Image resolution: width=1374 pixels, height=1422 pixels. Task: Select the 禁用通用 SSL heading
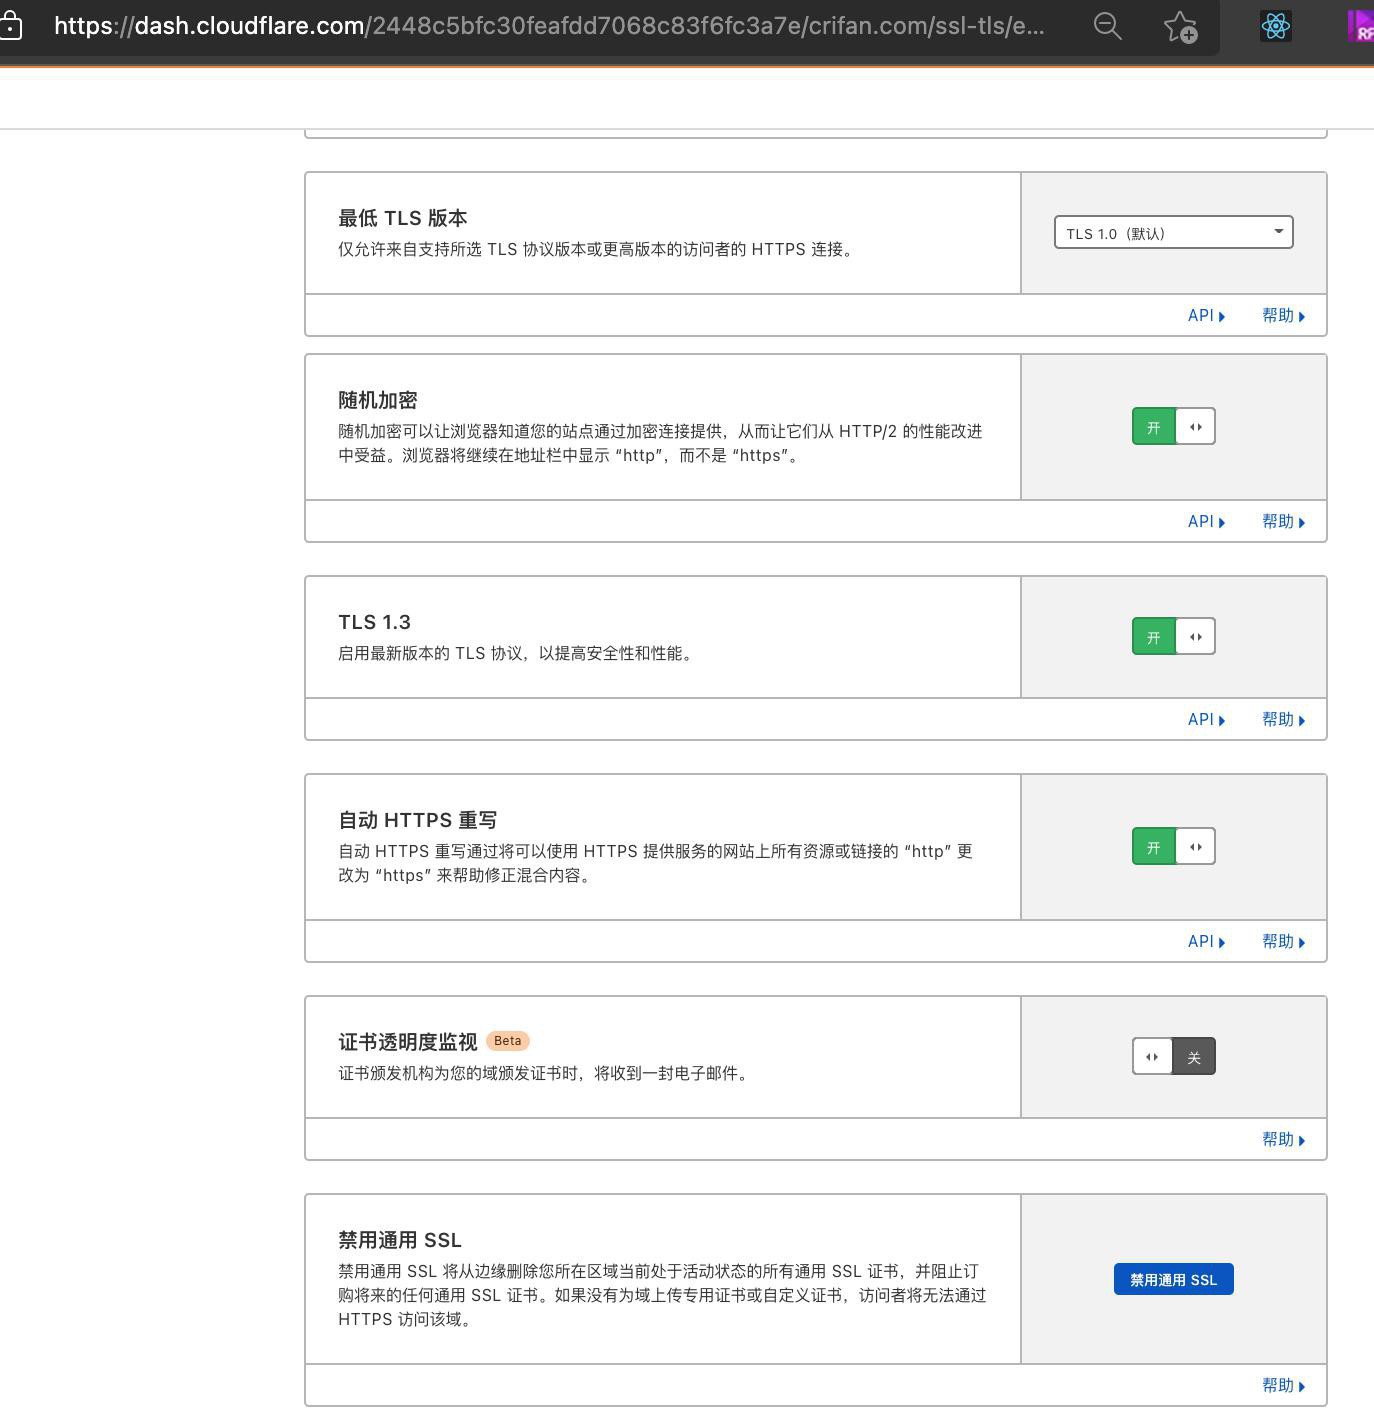[399, 1240]
